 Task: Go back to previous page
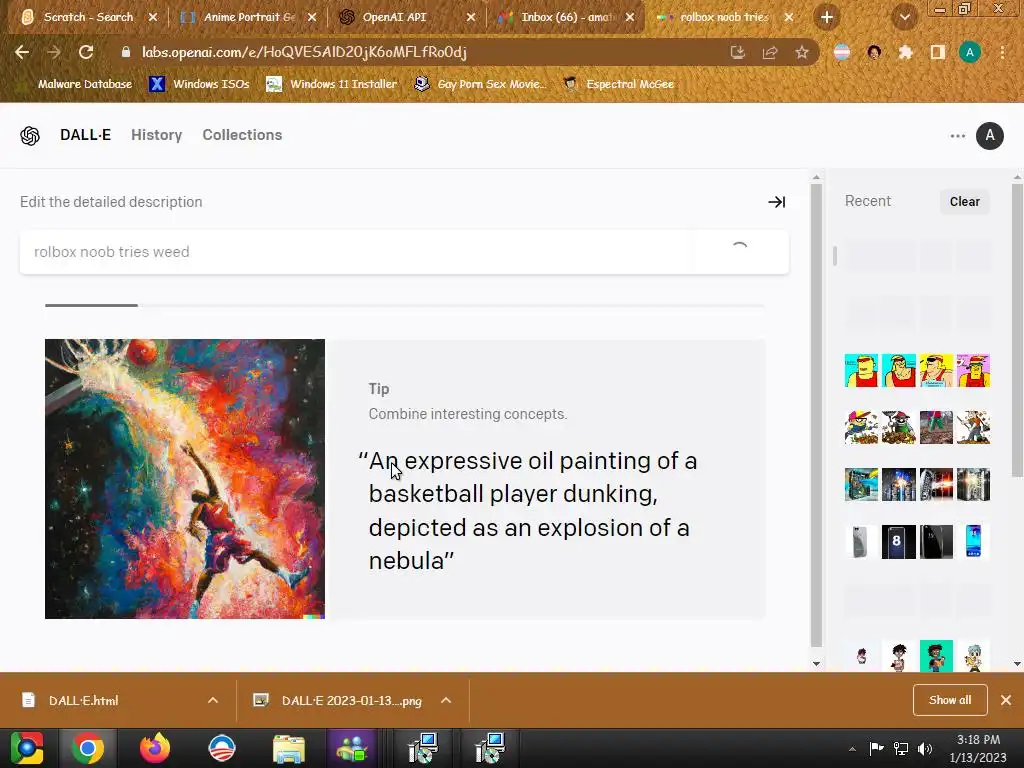tap(22, 52)
